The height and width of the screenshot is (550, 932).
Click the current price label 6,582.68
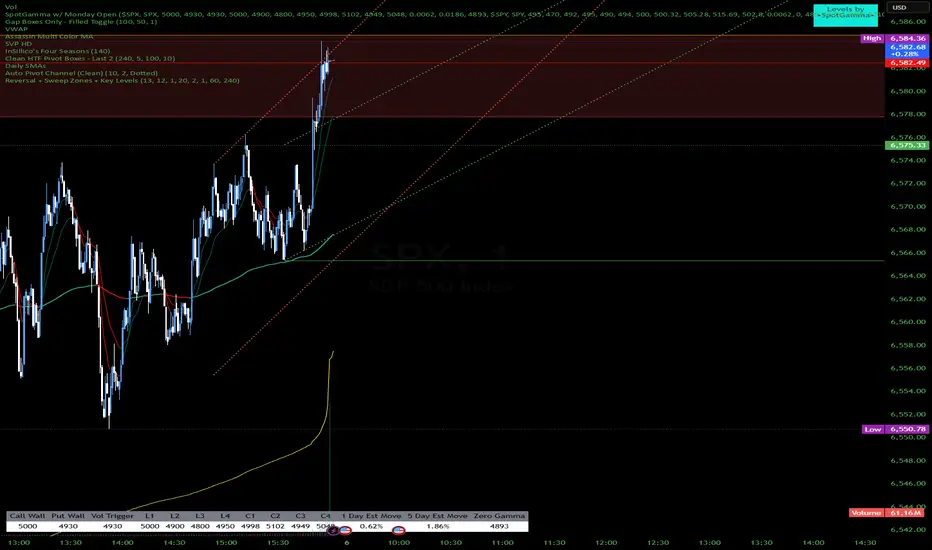907,50
